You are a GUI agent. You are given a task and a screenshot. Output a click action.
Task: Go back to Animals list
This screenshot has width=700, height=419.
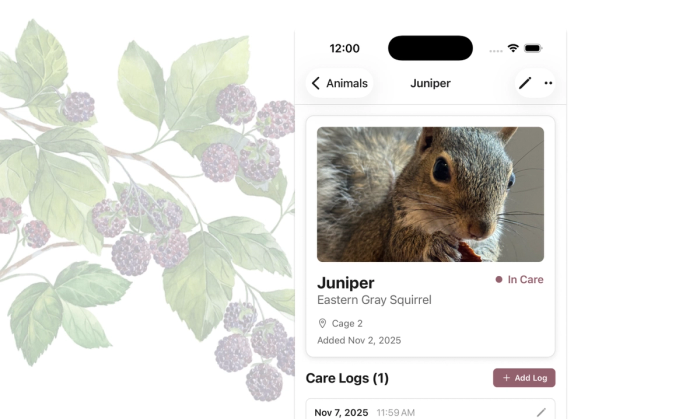point(339,83)
